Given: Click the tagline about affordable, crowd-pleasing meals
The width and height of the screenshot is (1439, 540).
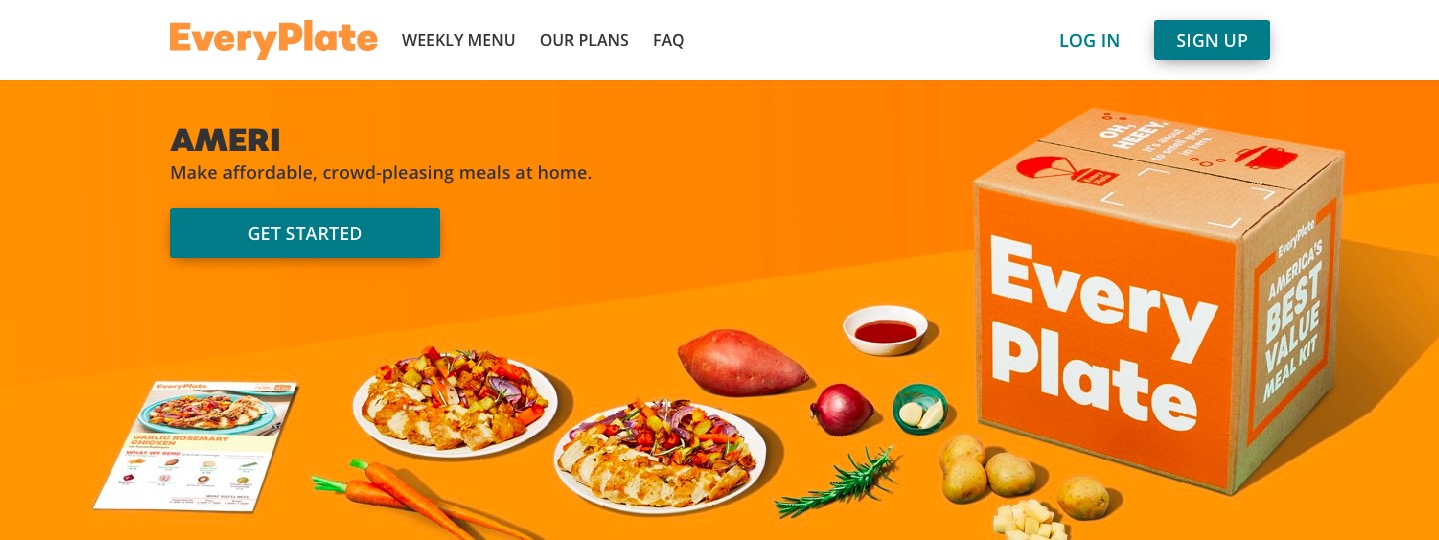Looking at the screenshot, I should 381,173.
